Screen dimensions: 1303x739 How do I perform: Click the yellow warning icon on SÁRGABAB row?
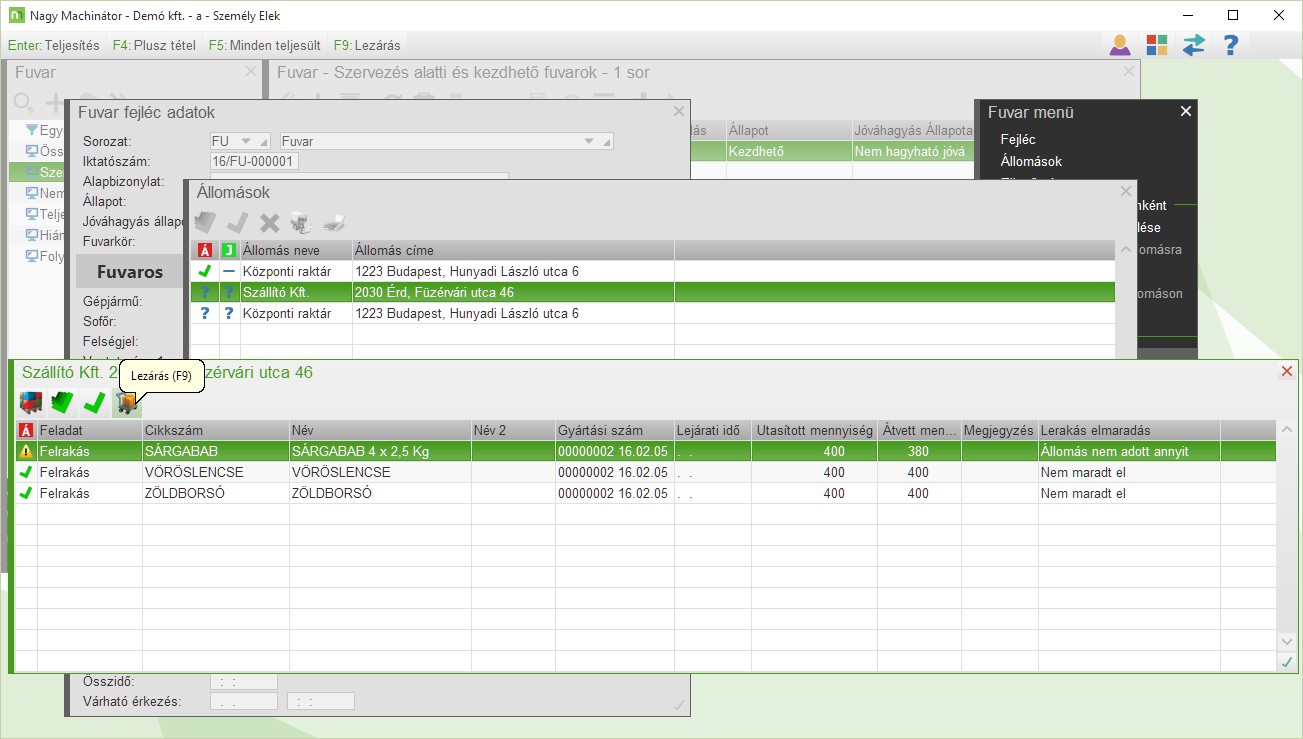[26, 452]
